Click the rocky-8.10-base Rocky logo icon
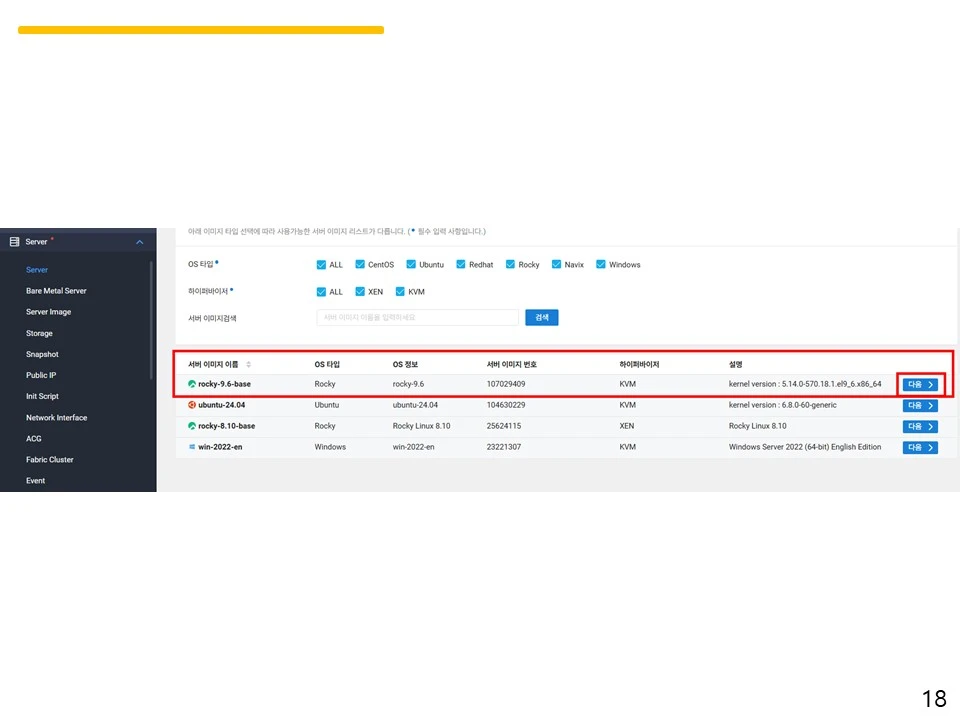960x720 pixels. [x=192, y=426]
